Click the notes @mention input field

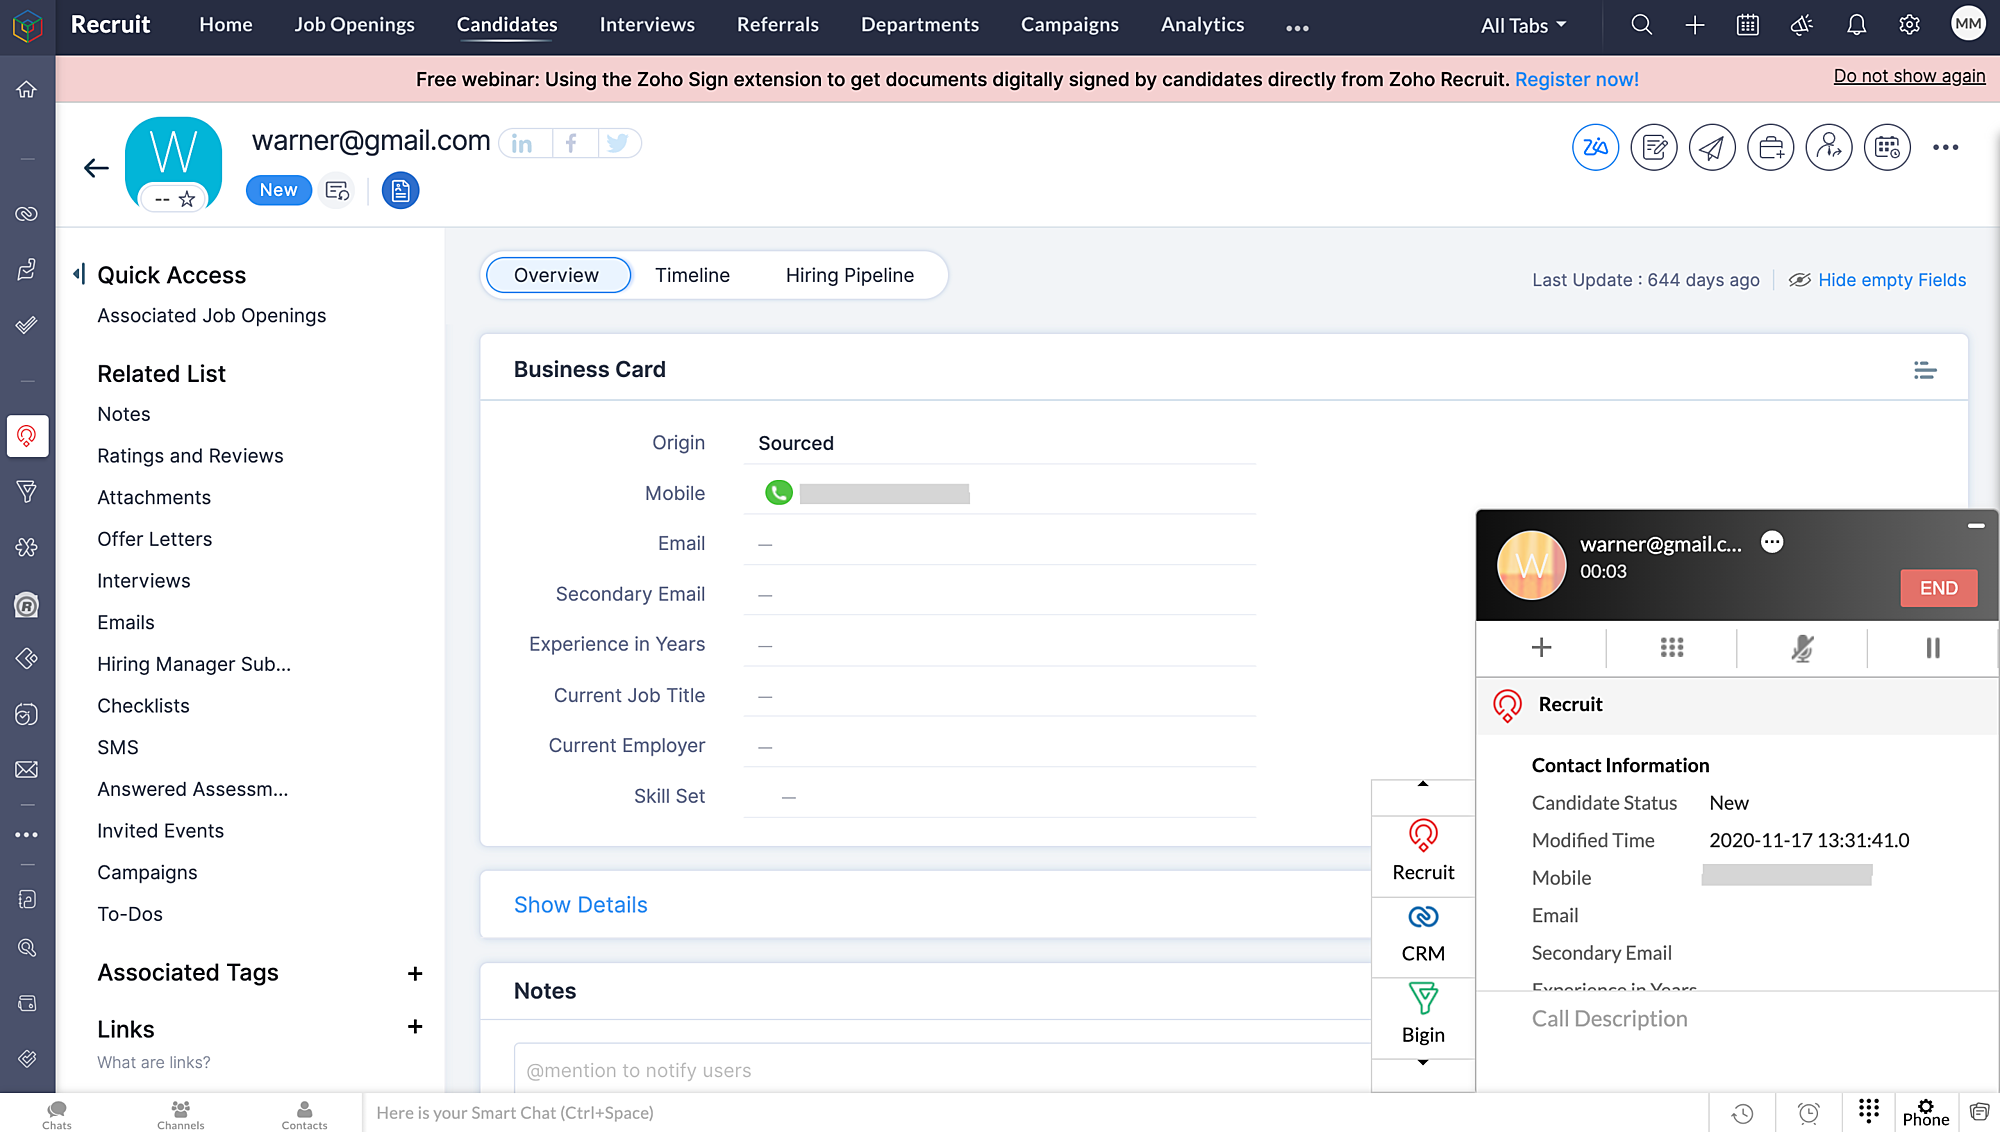(x=942, y=1070)
